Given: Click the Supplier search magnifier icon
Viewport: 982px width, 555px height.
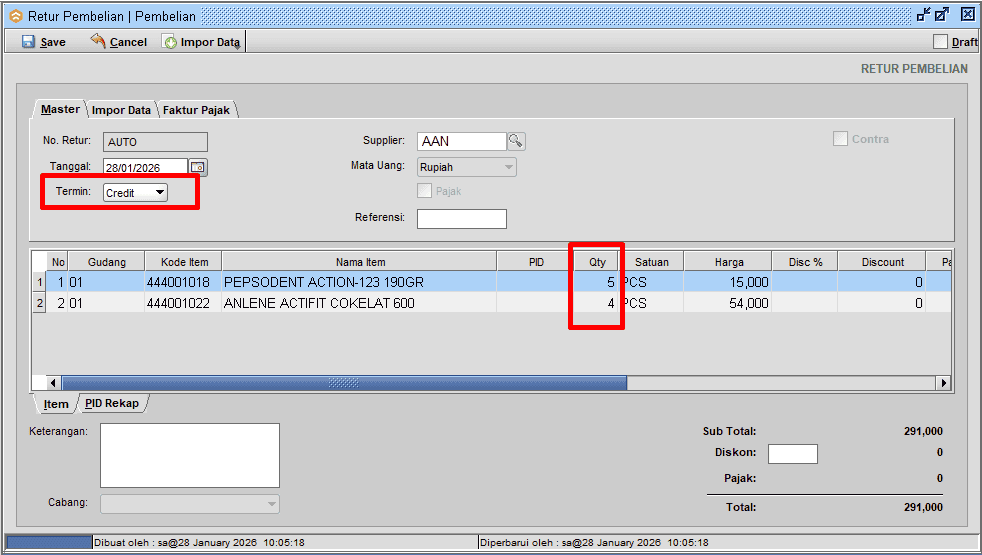Looking at the screenshot, I should 516,141.
